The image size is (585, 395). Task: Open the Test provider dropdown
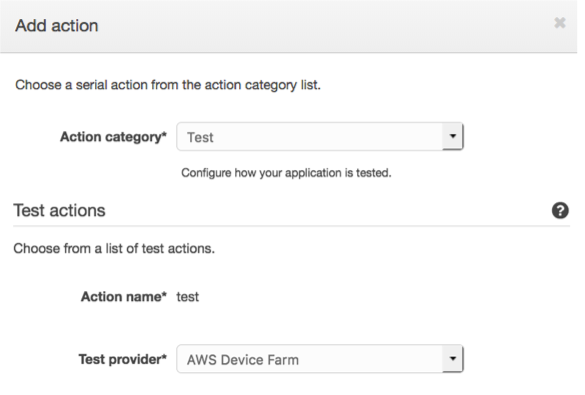(x=320, y=359)
